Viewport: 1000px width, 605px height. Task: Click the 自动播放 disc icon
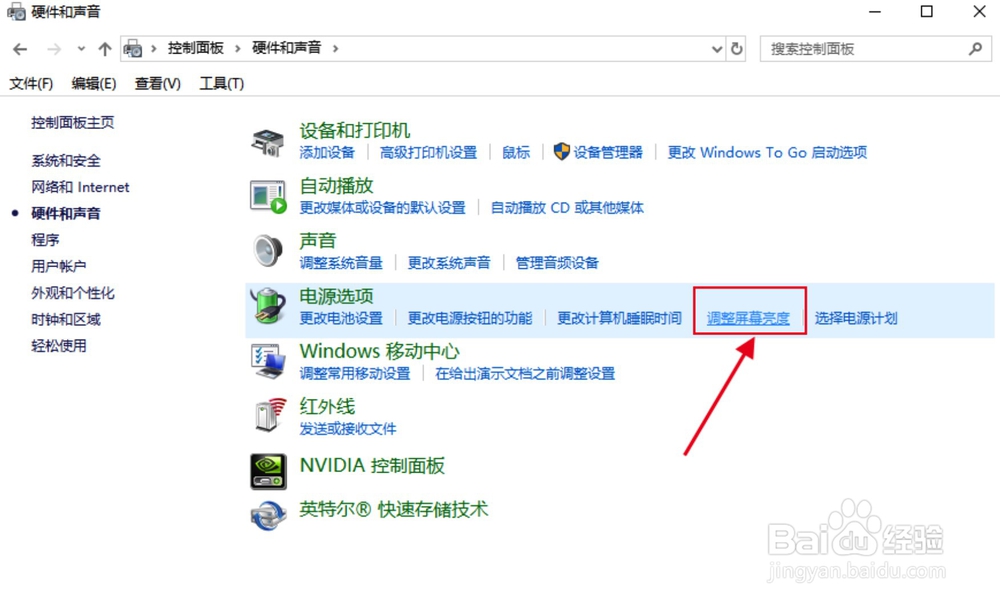(267, 195)
